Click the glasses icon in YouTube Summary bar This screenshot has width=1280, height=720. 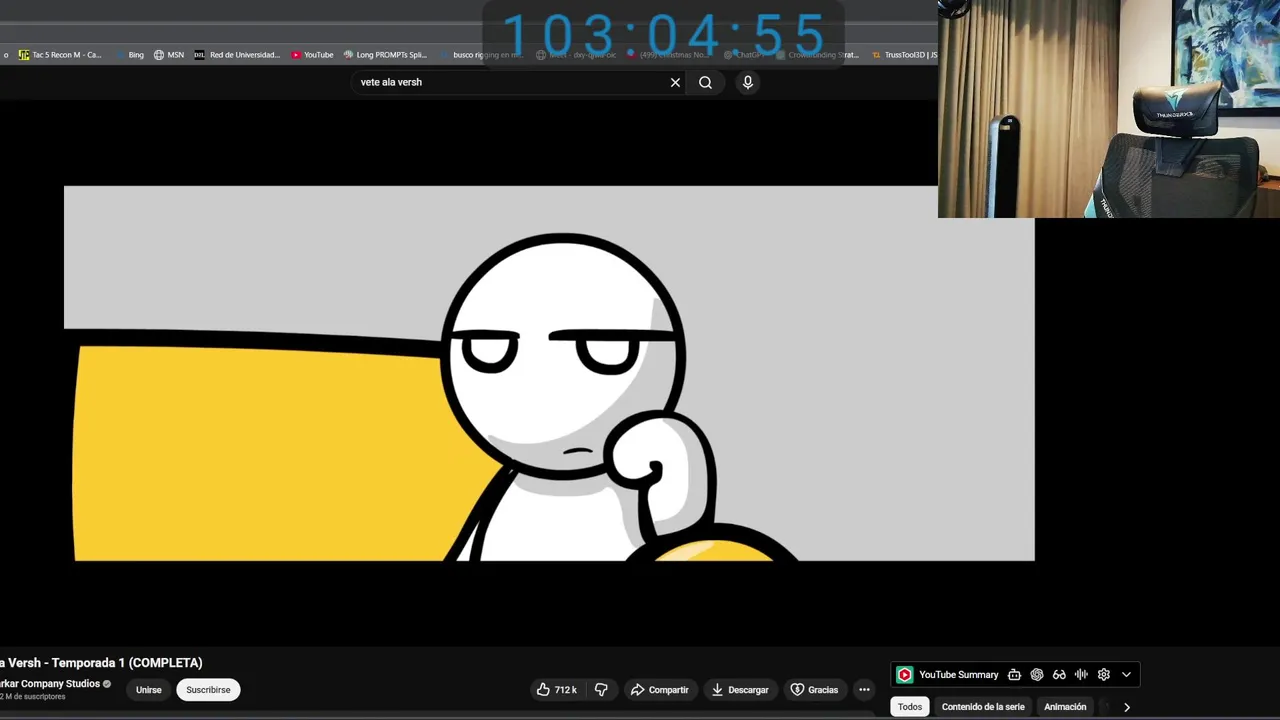click(1059, 675)
